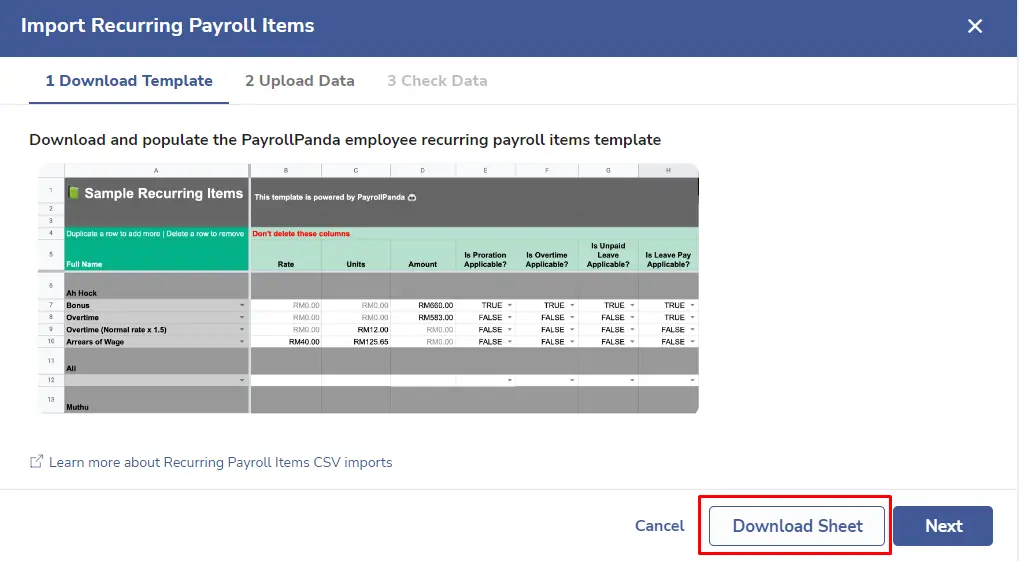Cancel the import dialog
This screenshot has width=1019, height=561.
tap(659, 526)
